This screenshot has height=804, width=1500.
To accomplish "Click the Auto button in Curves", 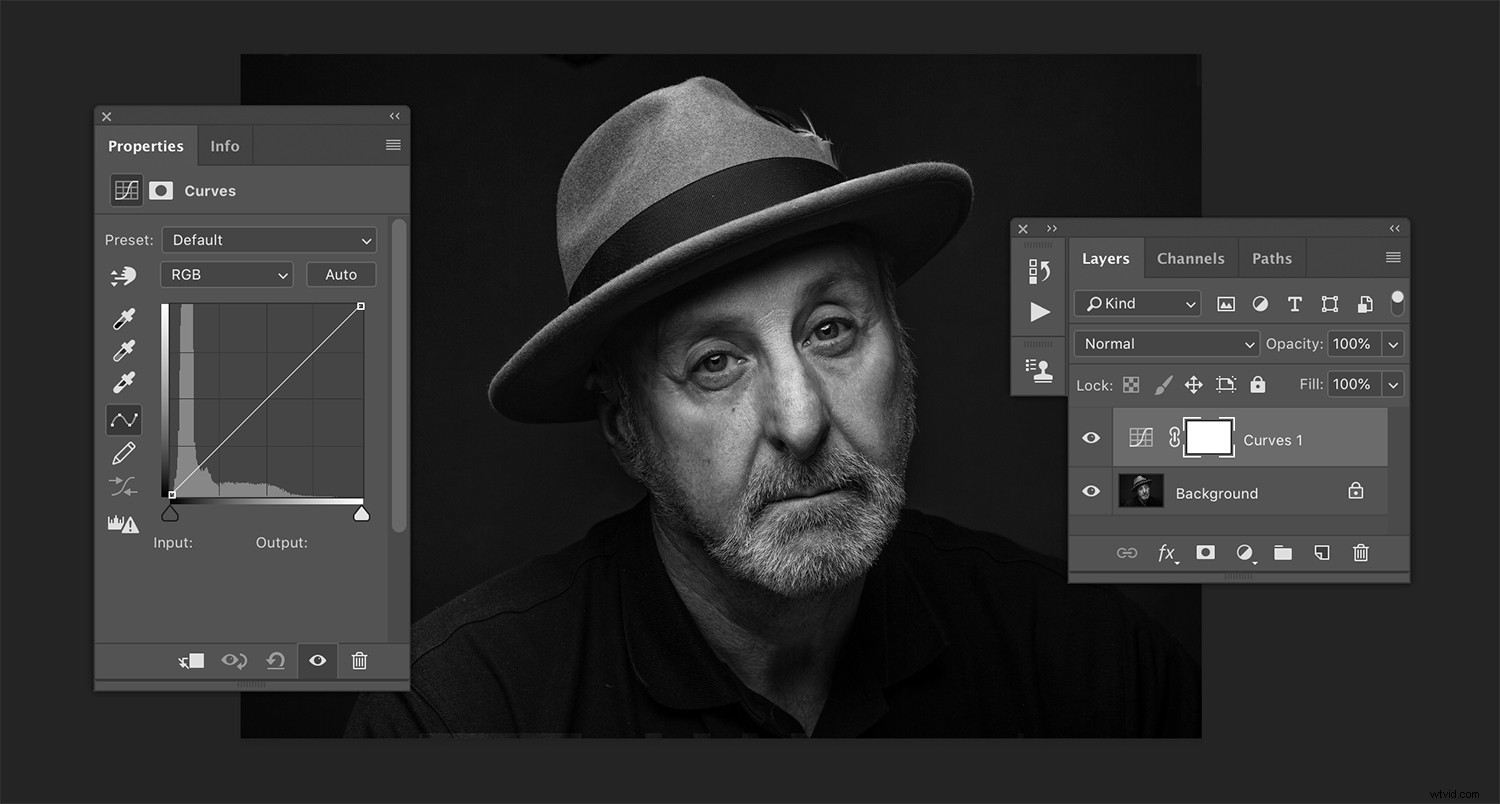I will [x=341, y=274].
